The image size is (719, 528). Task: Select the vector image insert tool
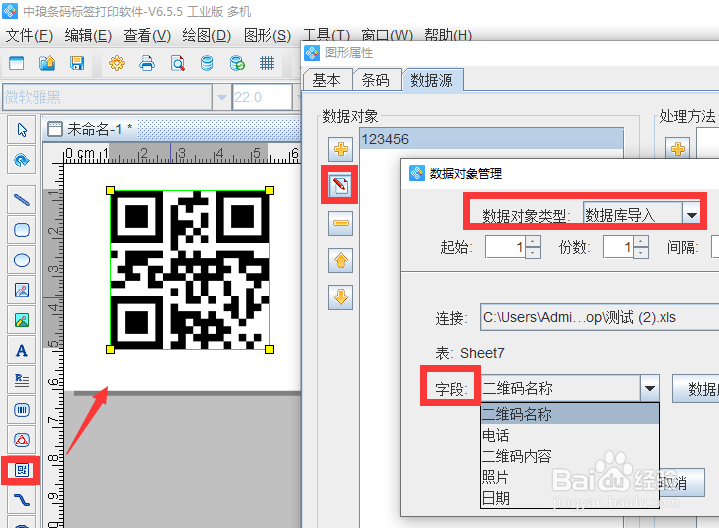[22, 290]
